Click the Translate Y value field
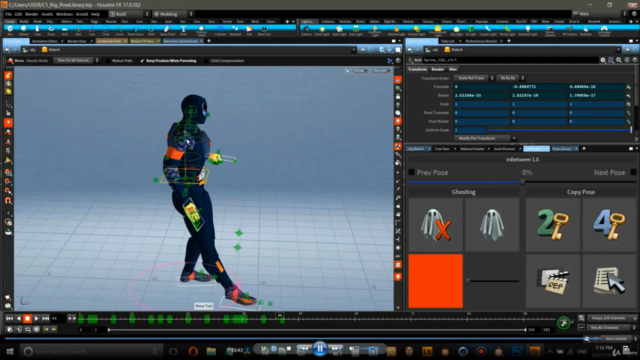640x360 pixels. 540,87
